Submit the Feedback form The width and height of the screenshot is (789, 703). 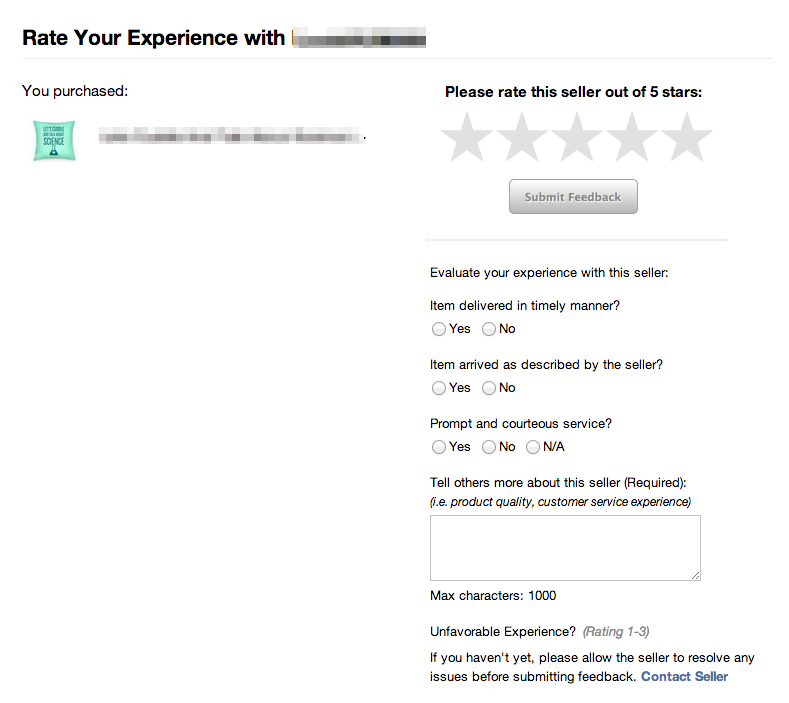(573, 197)
